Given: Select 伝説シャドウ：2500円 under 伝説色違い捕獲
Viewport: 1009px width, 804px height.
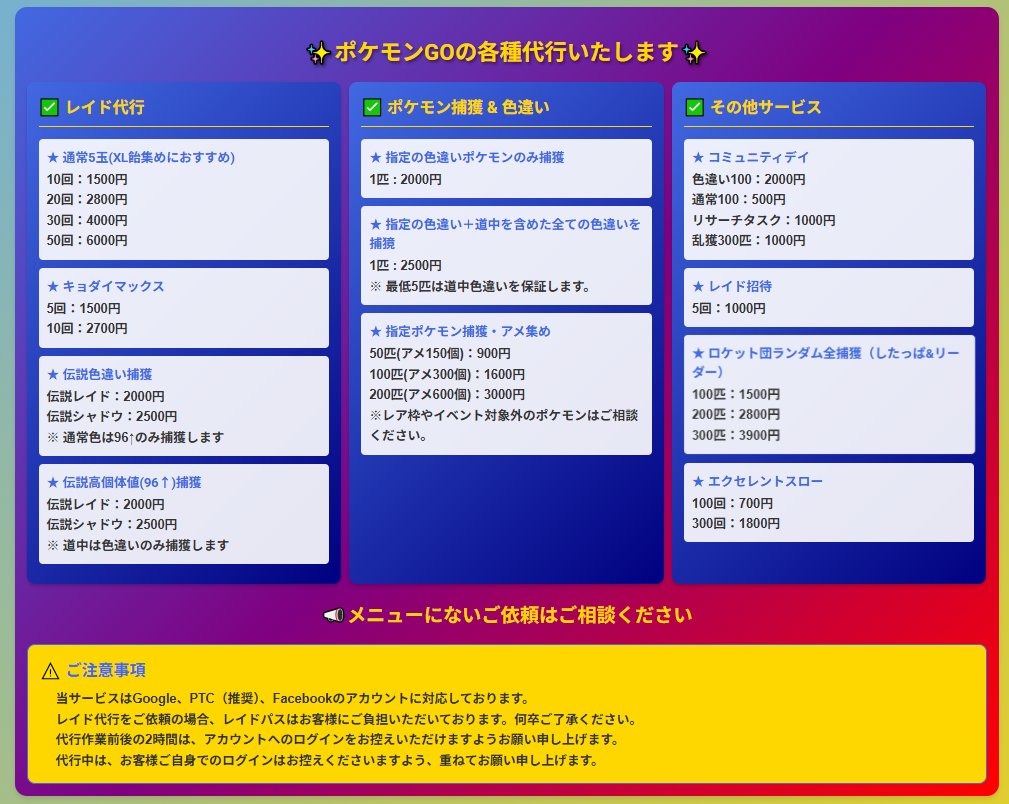Looking at the screenshot, I should pyautogui.click(x=112, y=416).
